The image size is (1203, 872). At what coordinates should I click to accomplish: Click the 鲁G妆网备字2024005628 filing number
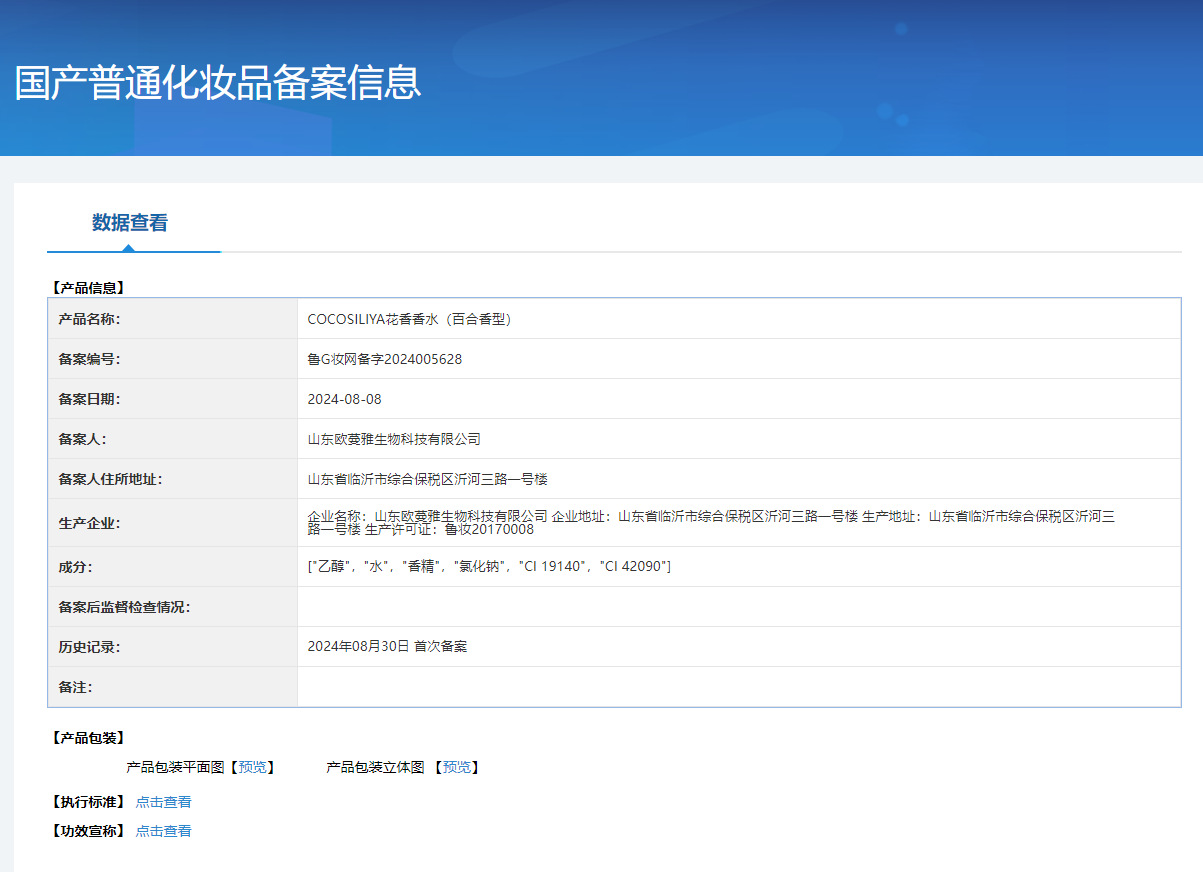384,359
